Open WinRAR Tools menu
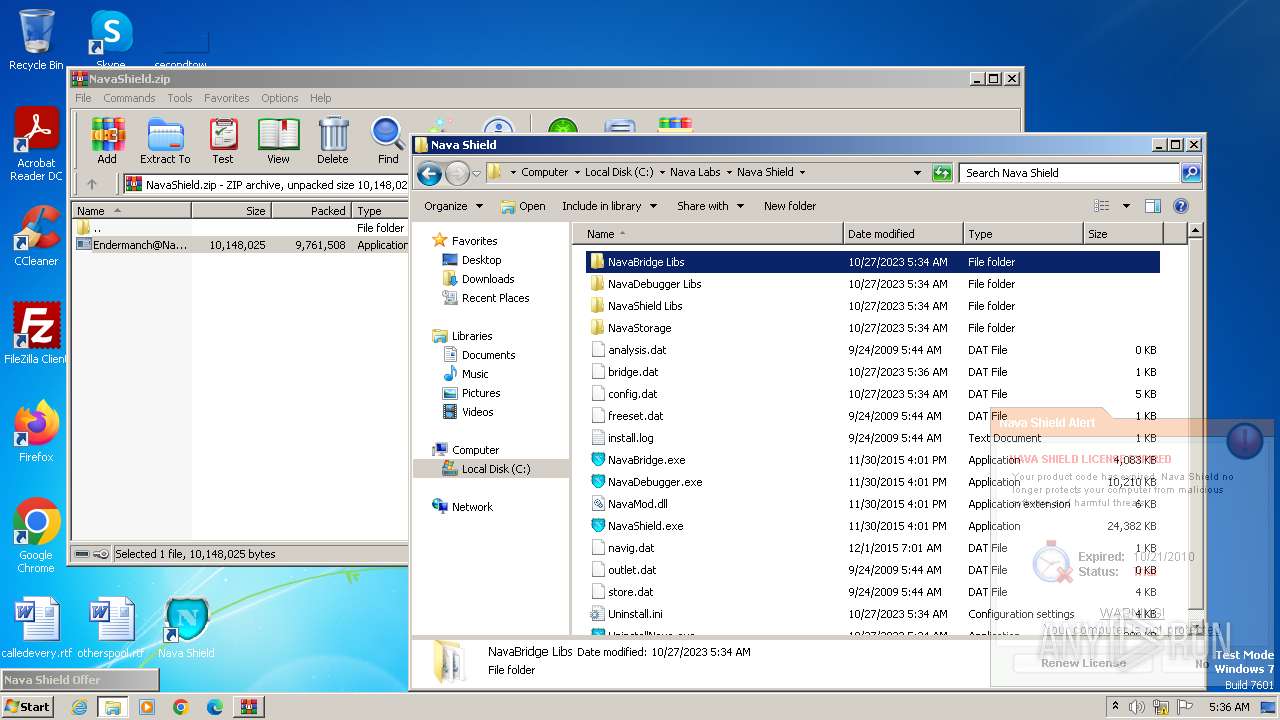This screenshot has width=1280, height=720. click(x=180, y=98)
